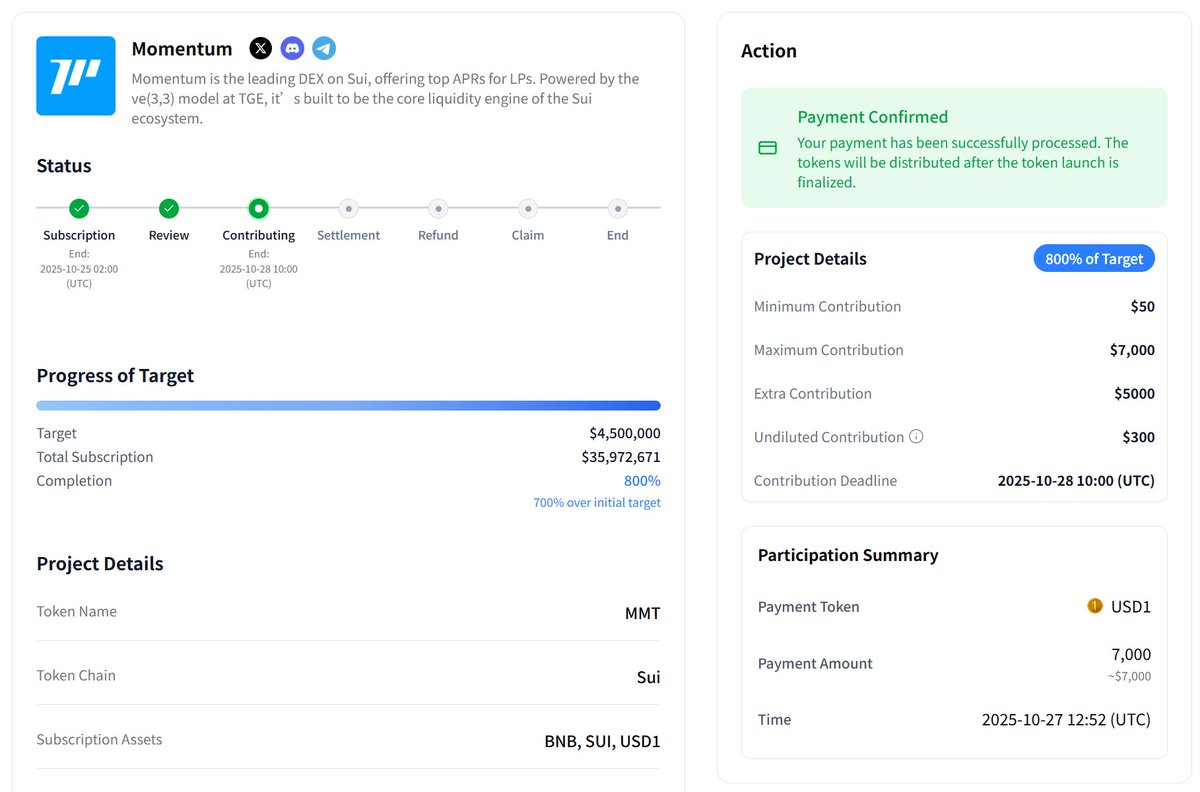The image size is (1200, 792).
Task: Select the completed Subscription step checkmark
Action: [x=79, y=208]
